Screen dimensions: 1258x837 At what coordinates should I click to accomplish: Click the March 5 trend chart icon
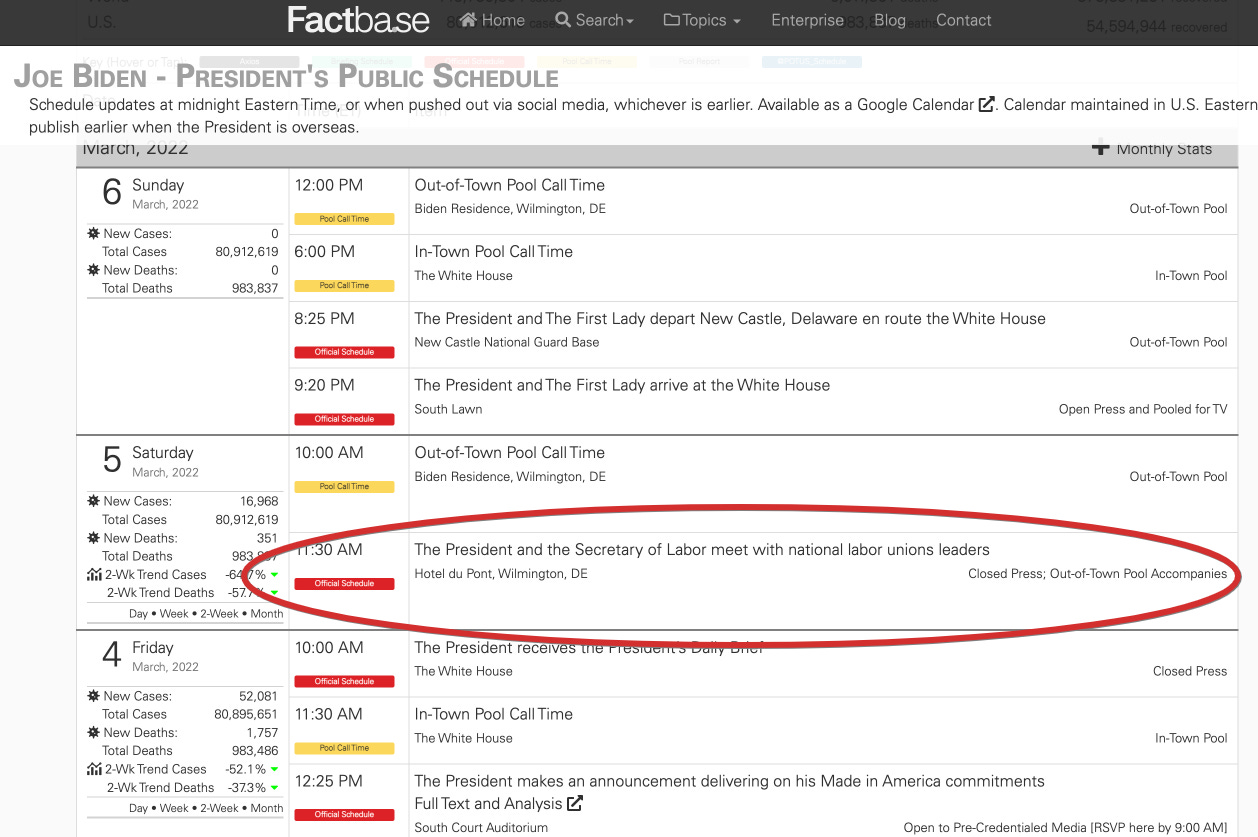pyautogui.click(x=94, y=574)
